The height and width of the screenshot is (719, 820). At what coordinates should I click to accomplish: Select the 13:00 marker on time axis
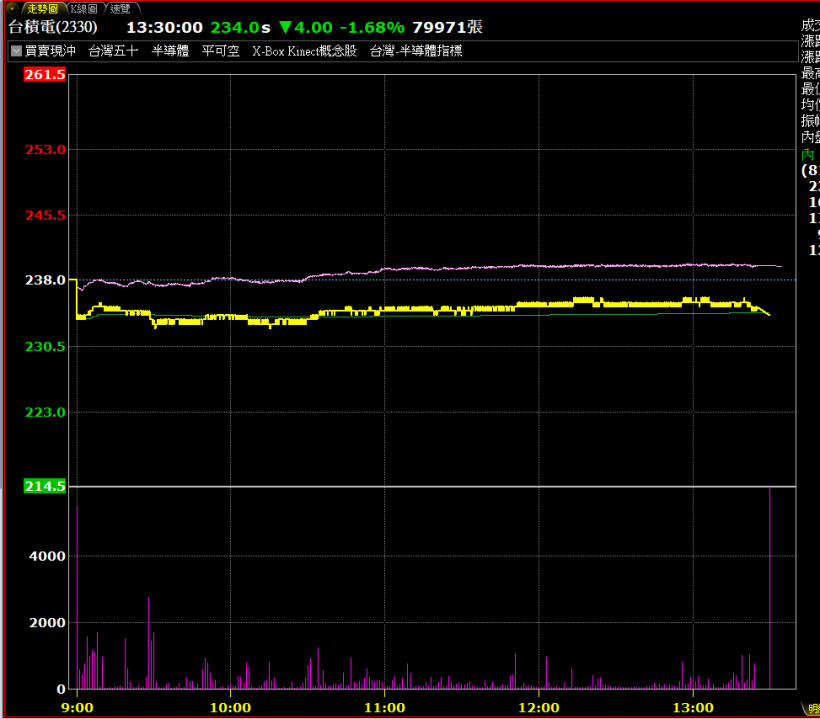click(693, 706)
